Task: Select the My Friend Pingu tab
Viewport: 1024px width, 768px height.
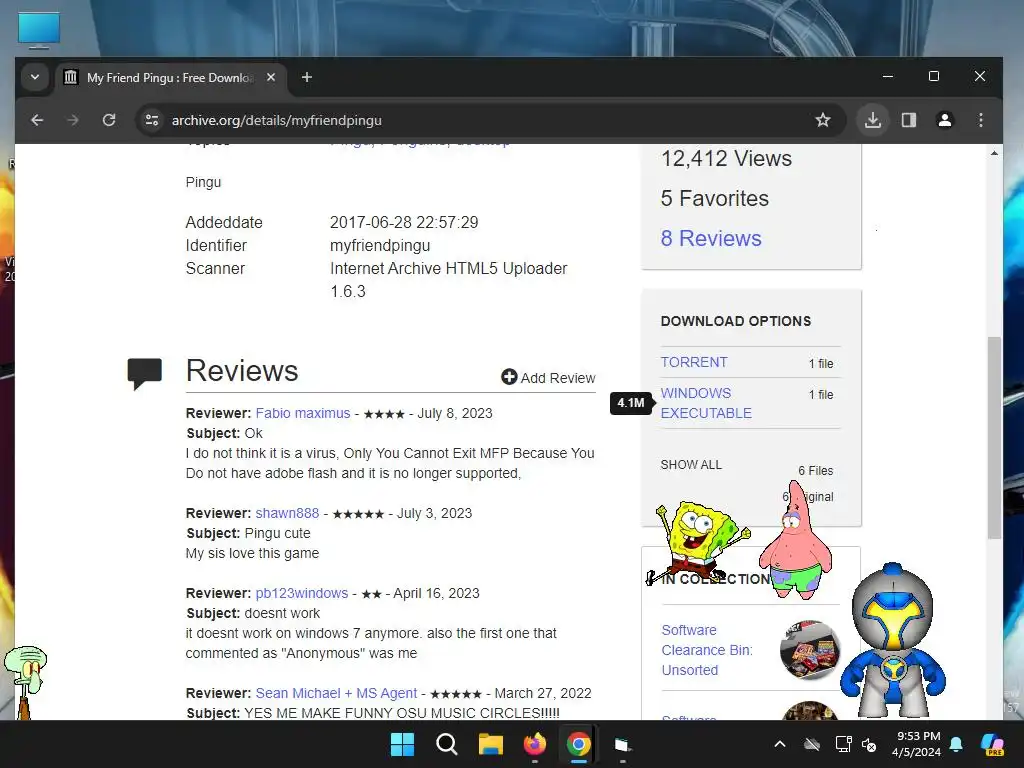Action: (171, 77)
